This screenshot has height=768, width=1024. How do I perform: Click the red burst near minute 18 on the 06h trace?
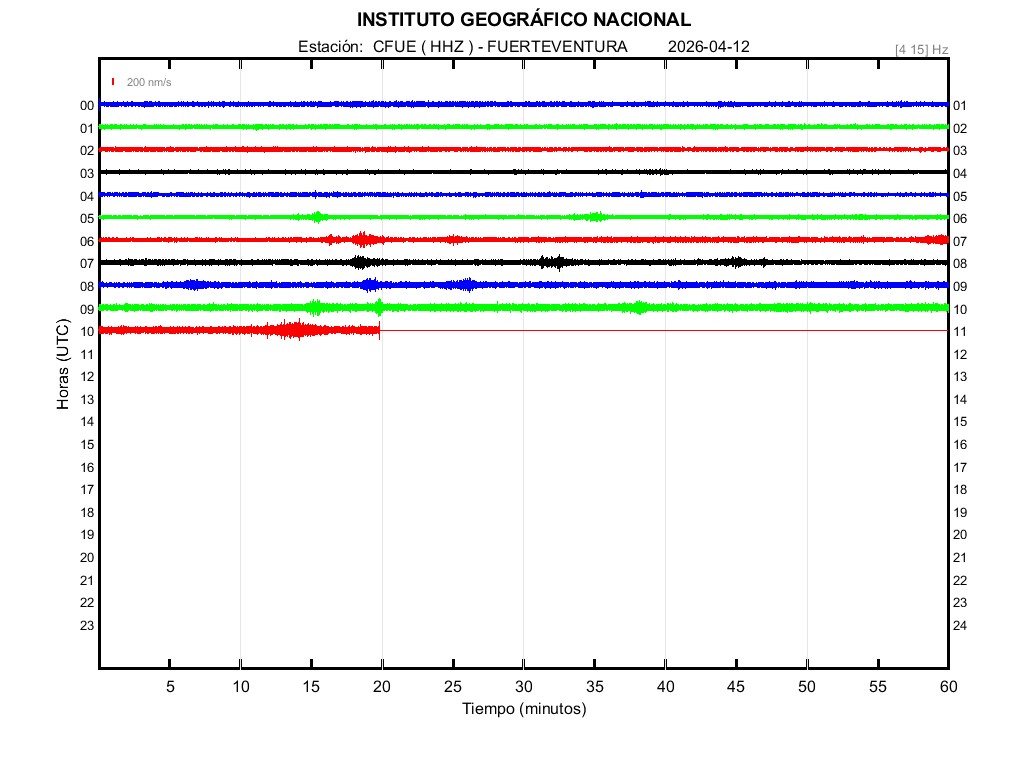(362, 240)
